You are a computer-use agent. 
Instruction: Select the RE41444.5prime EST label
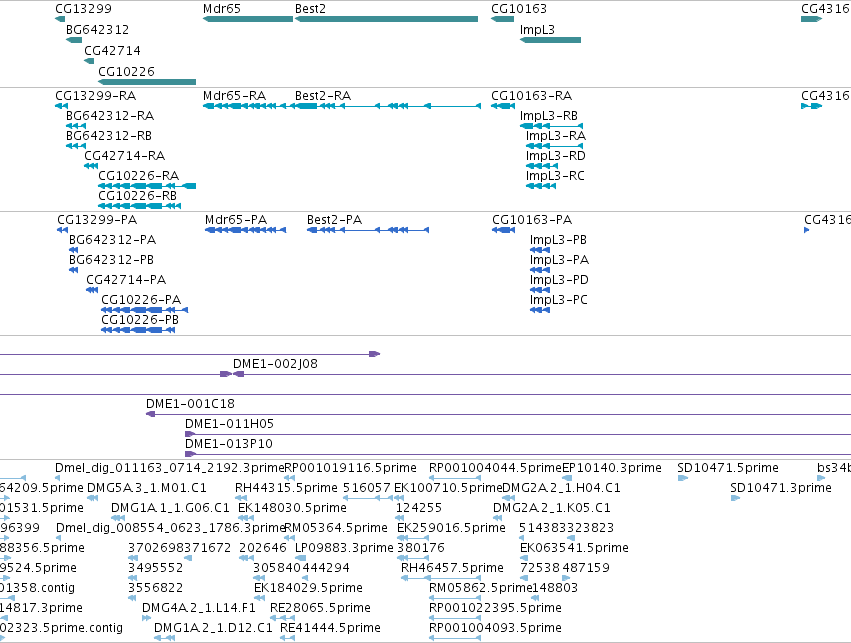331,629
